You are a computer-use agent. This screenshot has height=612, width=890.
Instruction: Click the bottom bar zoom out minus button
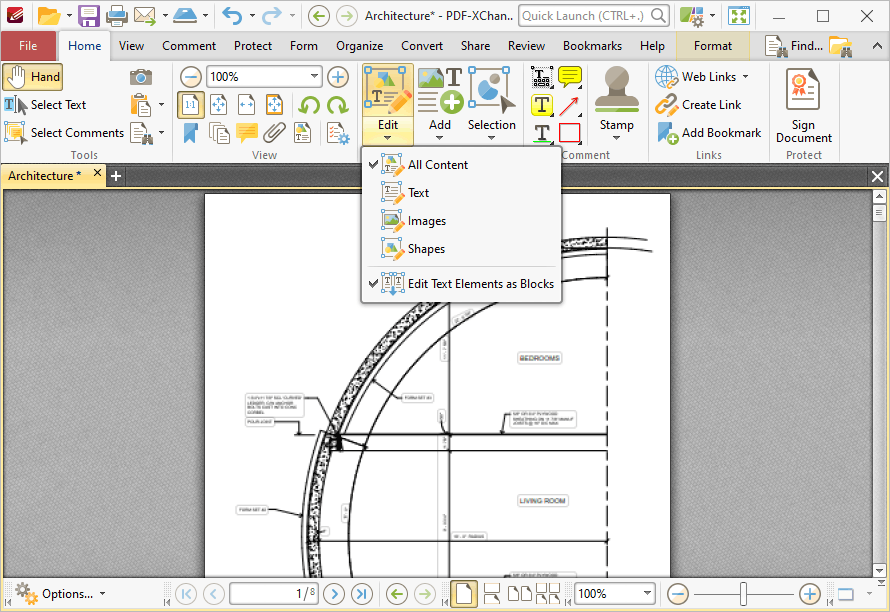(678, 594)
